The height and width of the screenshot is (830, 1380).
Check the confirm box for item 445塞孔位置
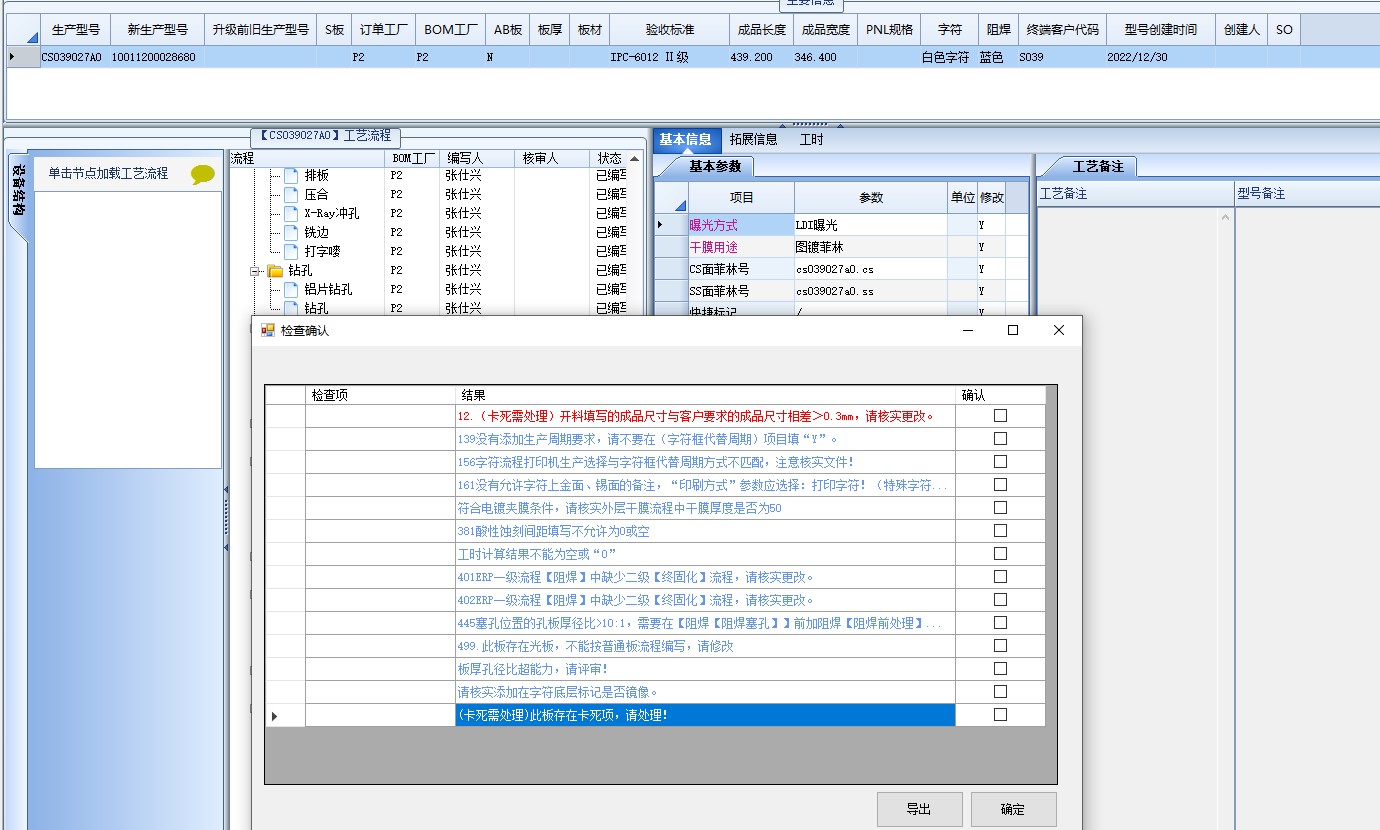(1000, 623)
